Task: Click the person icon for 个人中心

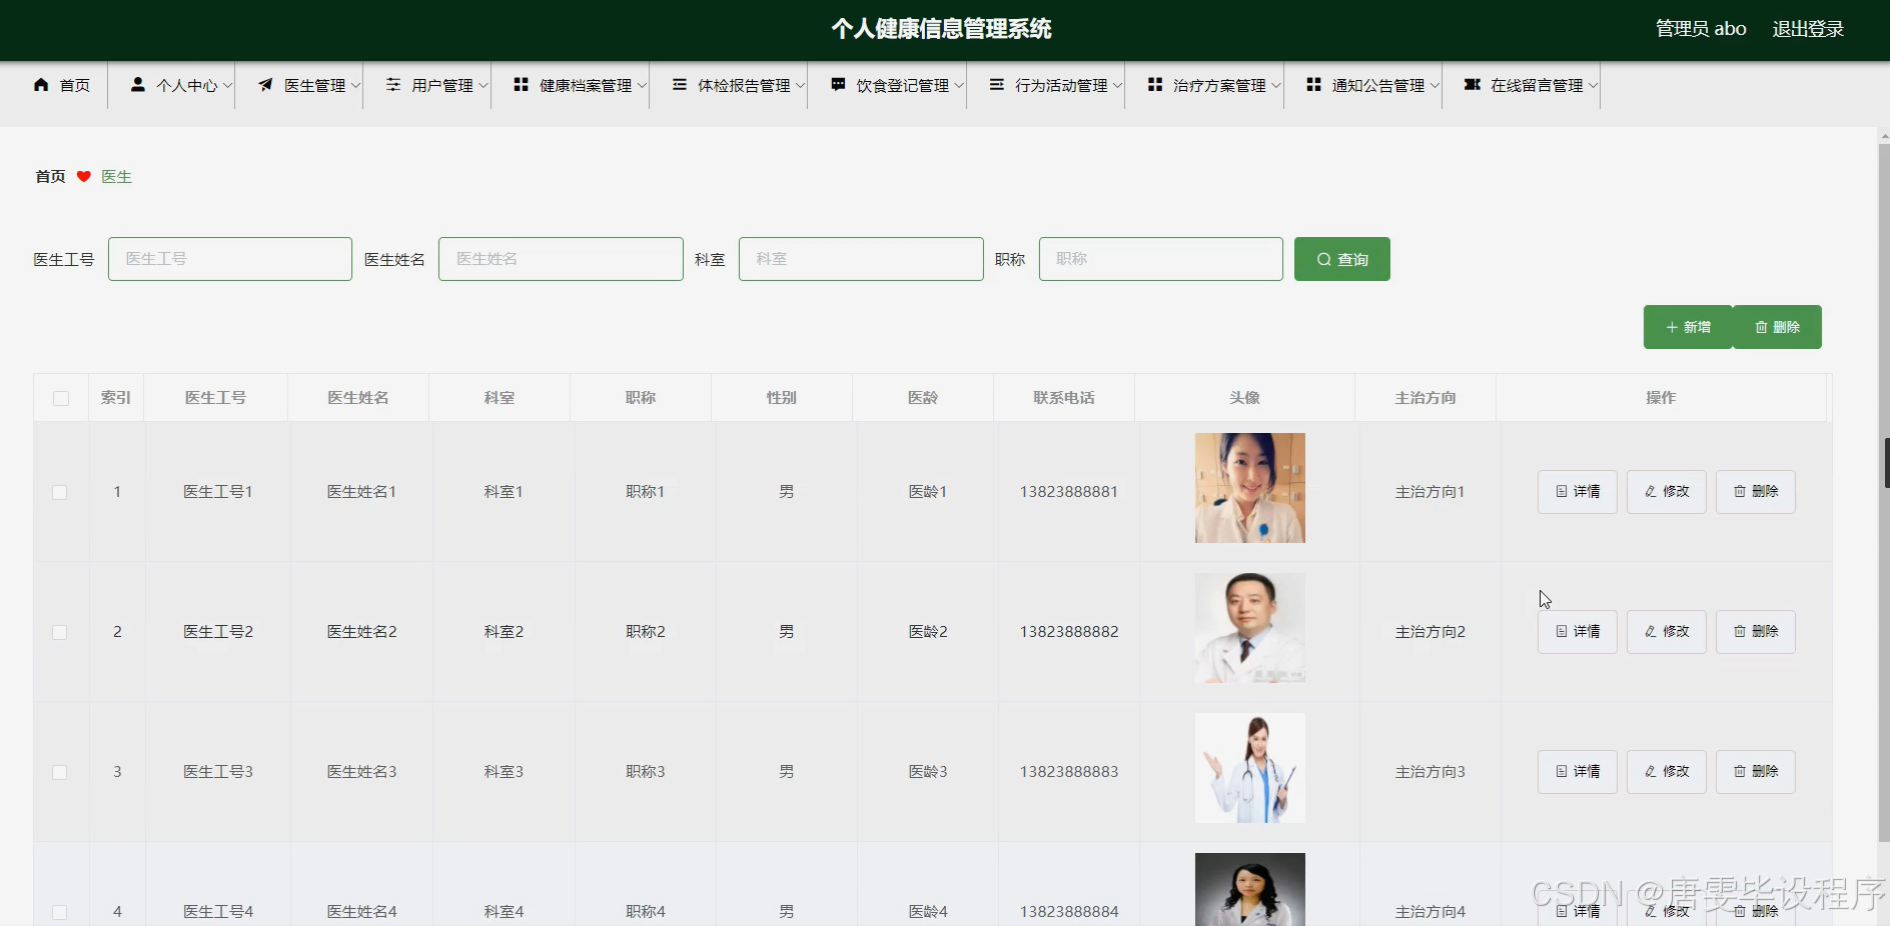Action: pyautogui.click(x=138, y=85)
